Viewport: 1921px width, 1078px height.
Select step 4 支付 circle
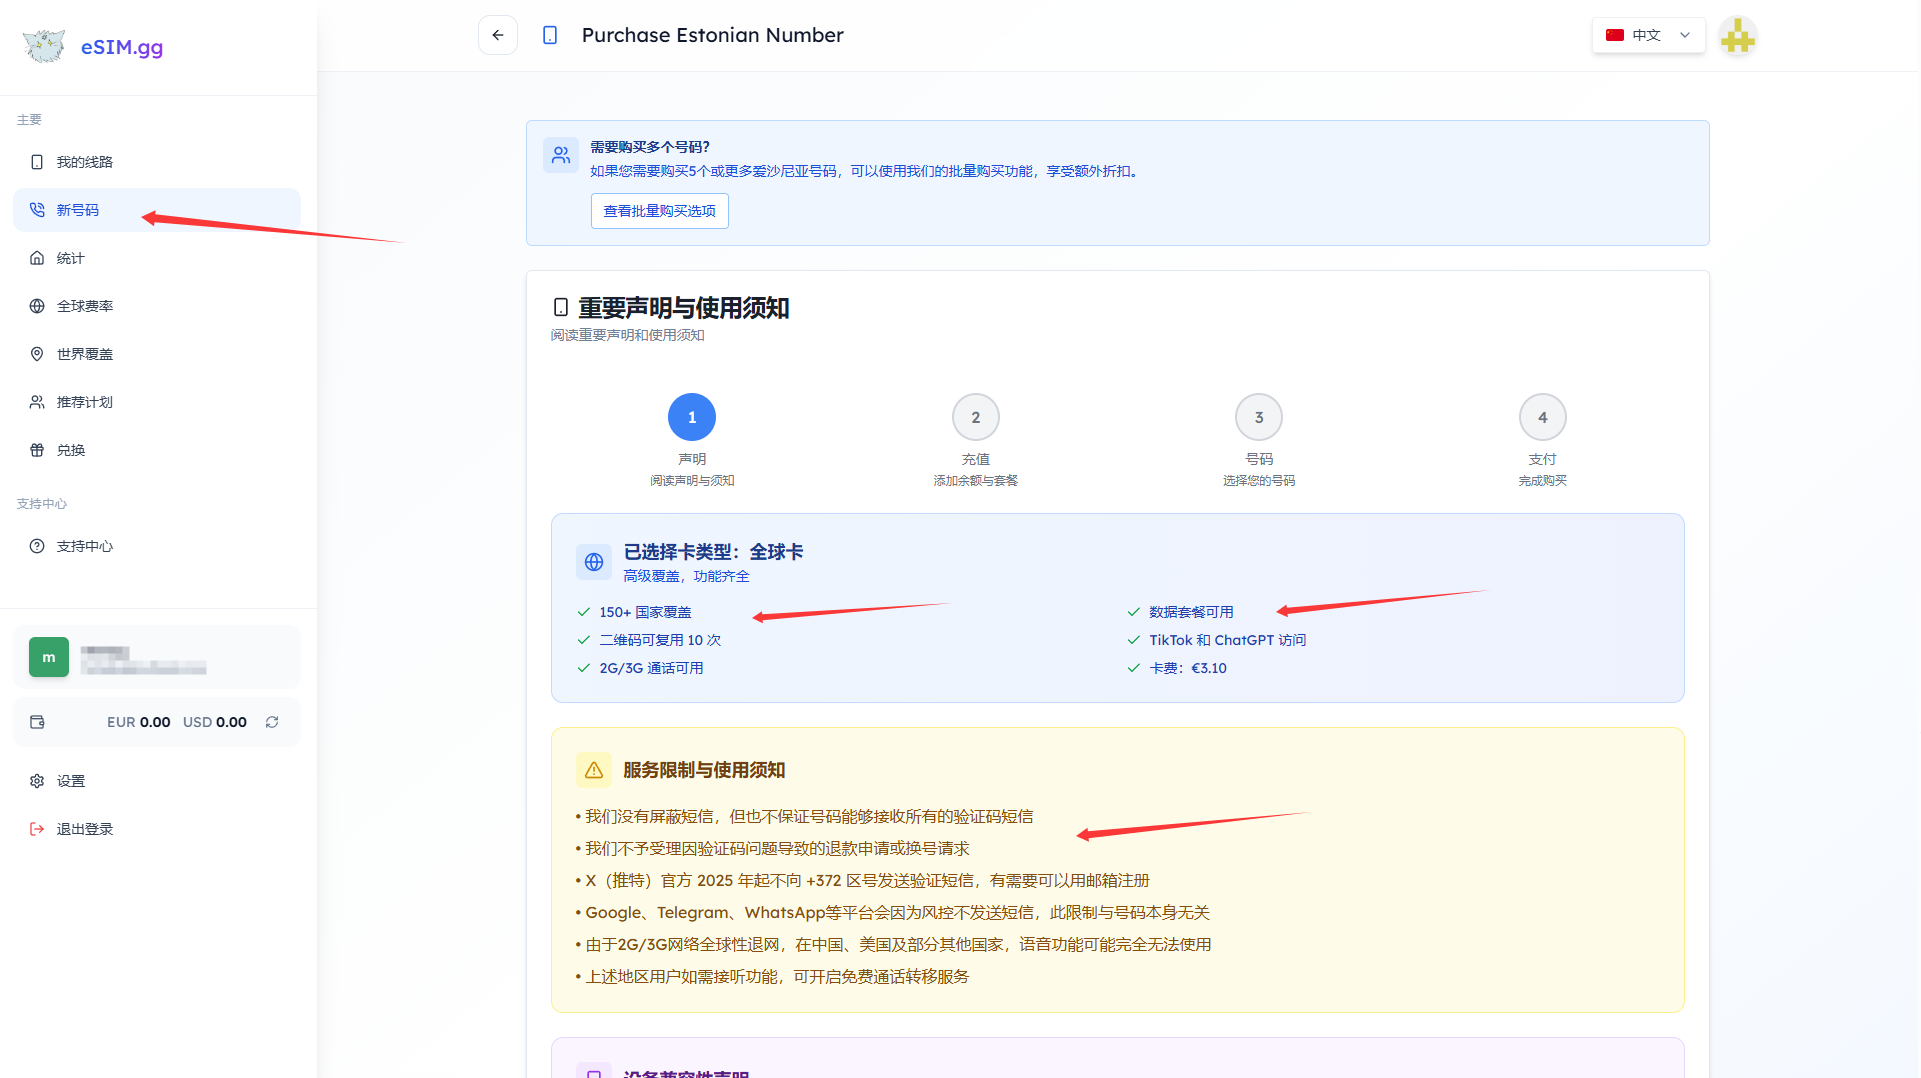(x=1541, y=417)
